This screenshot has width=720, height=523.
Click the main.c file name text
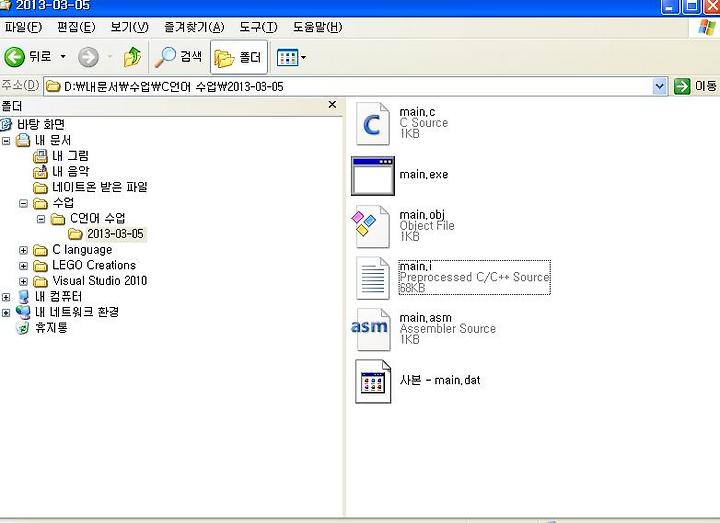pyautogui.click(x=417, y=112)
